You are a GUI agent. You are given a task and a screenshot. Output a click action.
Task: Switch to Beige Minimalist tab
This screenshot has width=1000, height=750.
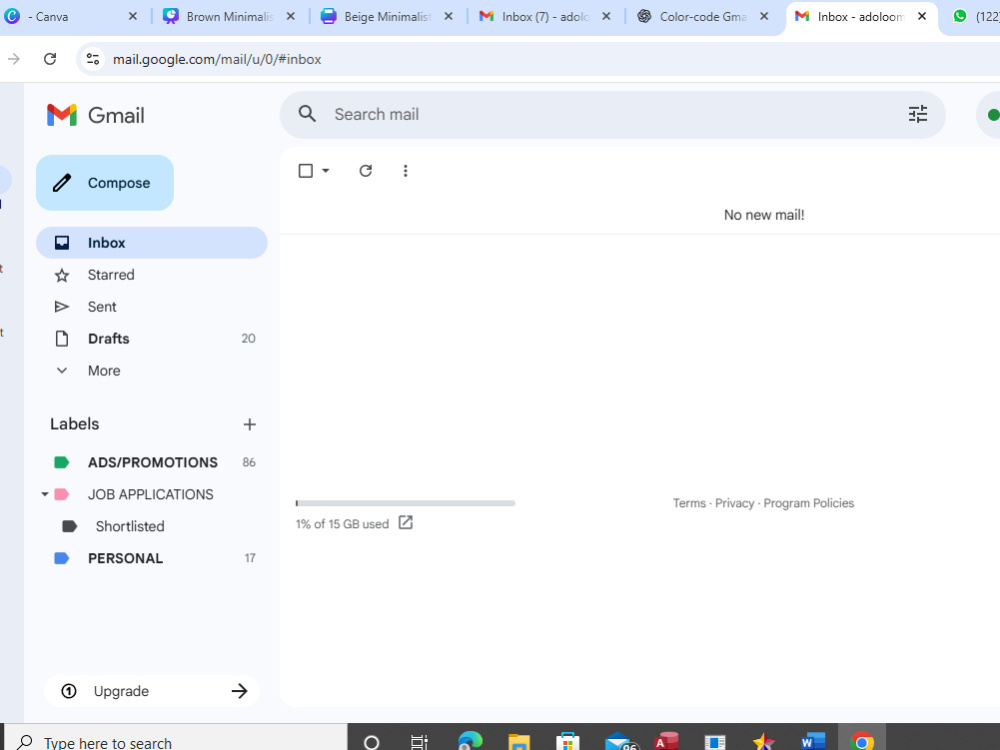click(x=386, y=17)
